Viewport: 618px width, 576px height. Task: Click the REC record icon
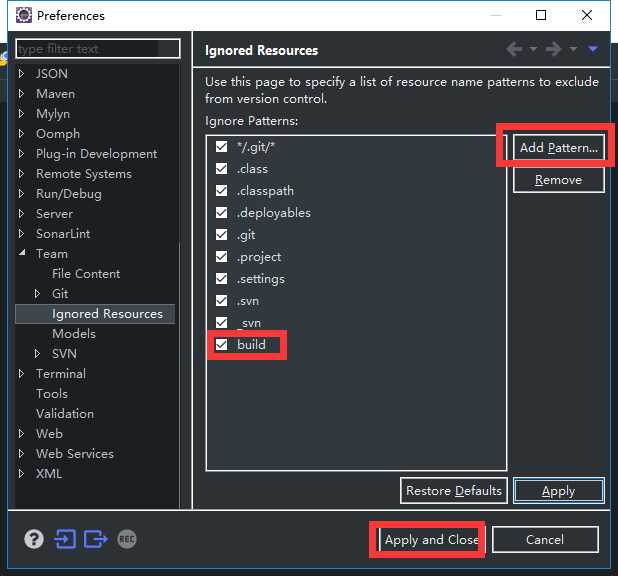tap(127, 539)
